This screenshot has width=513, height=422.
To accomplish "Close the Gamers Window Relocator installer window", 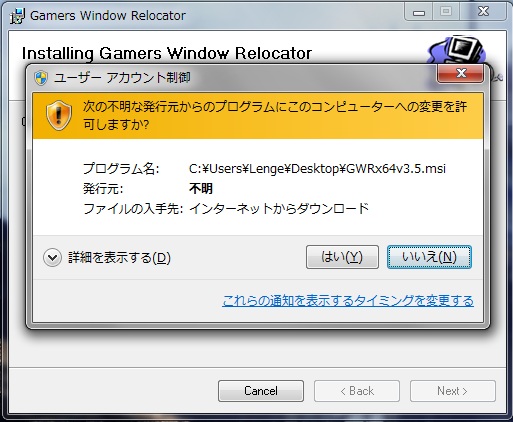I will pyautogui.click(x=483, y=12).
